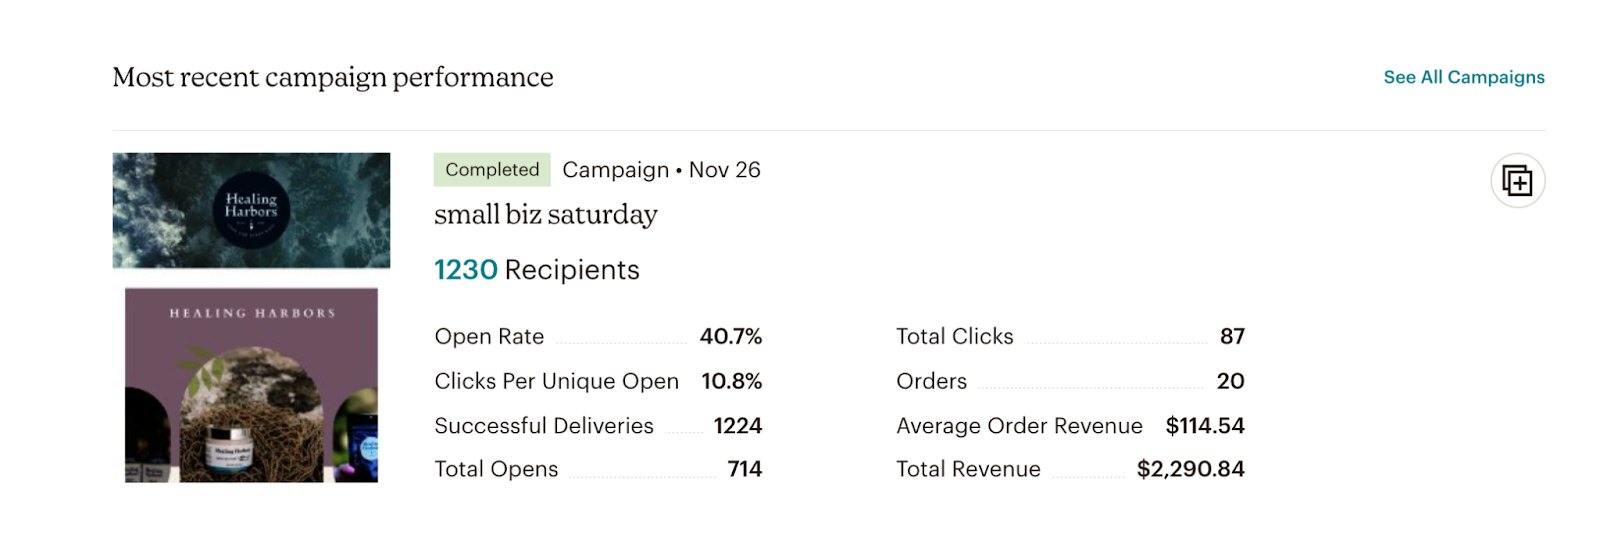Click the Total Revenue $2,290.84 amount
This screenshot has width=1600, height=535.
(1191, 469)
